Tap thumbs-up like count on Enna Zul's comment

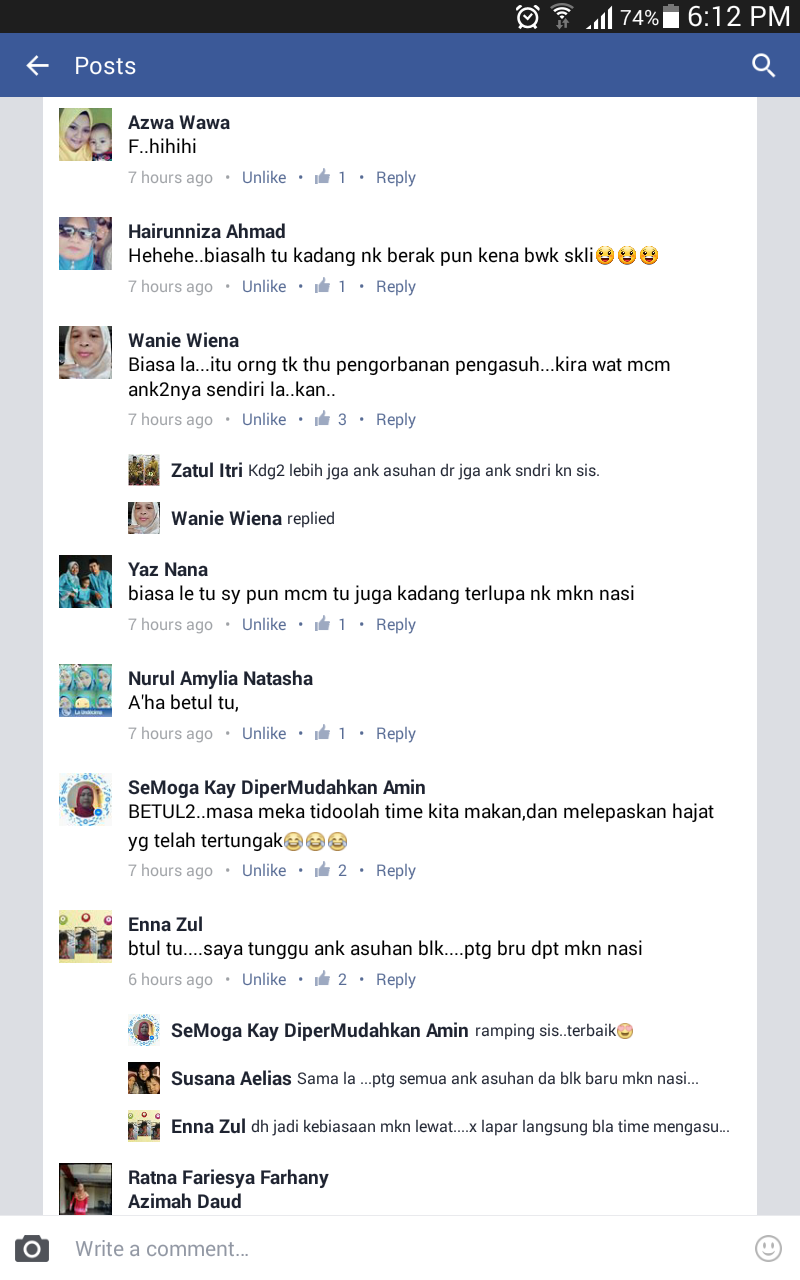[x=331, y=980]
